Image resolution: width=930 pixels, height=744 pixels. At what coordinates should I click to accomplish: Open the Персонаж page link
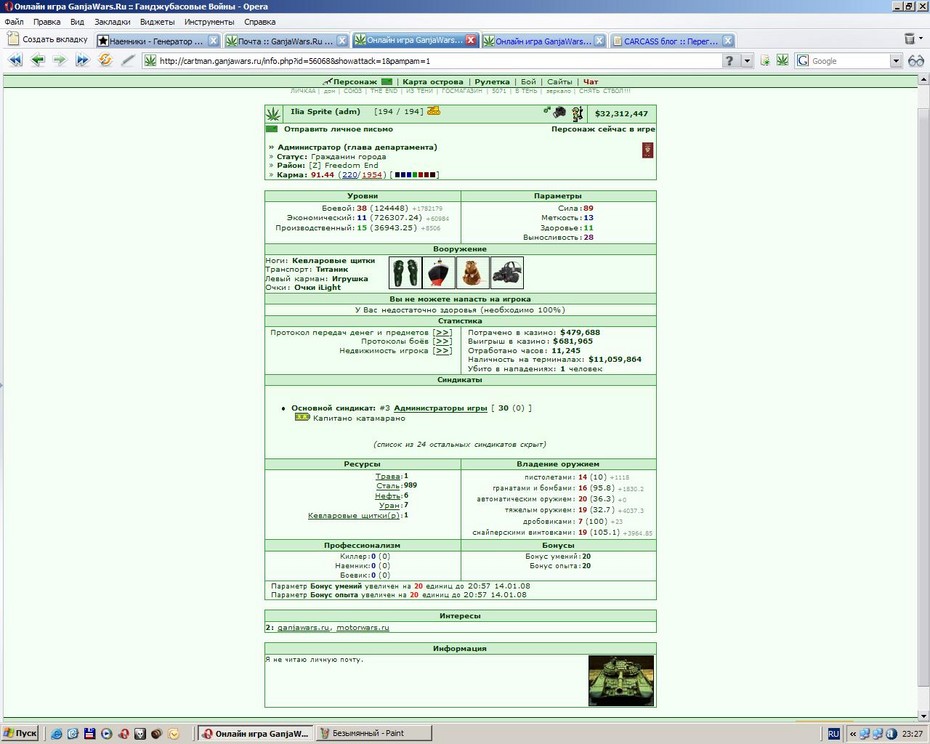click(x=355, y=82)
